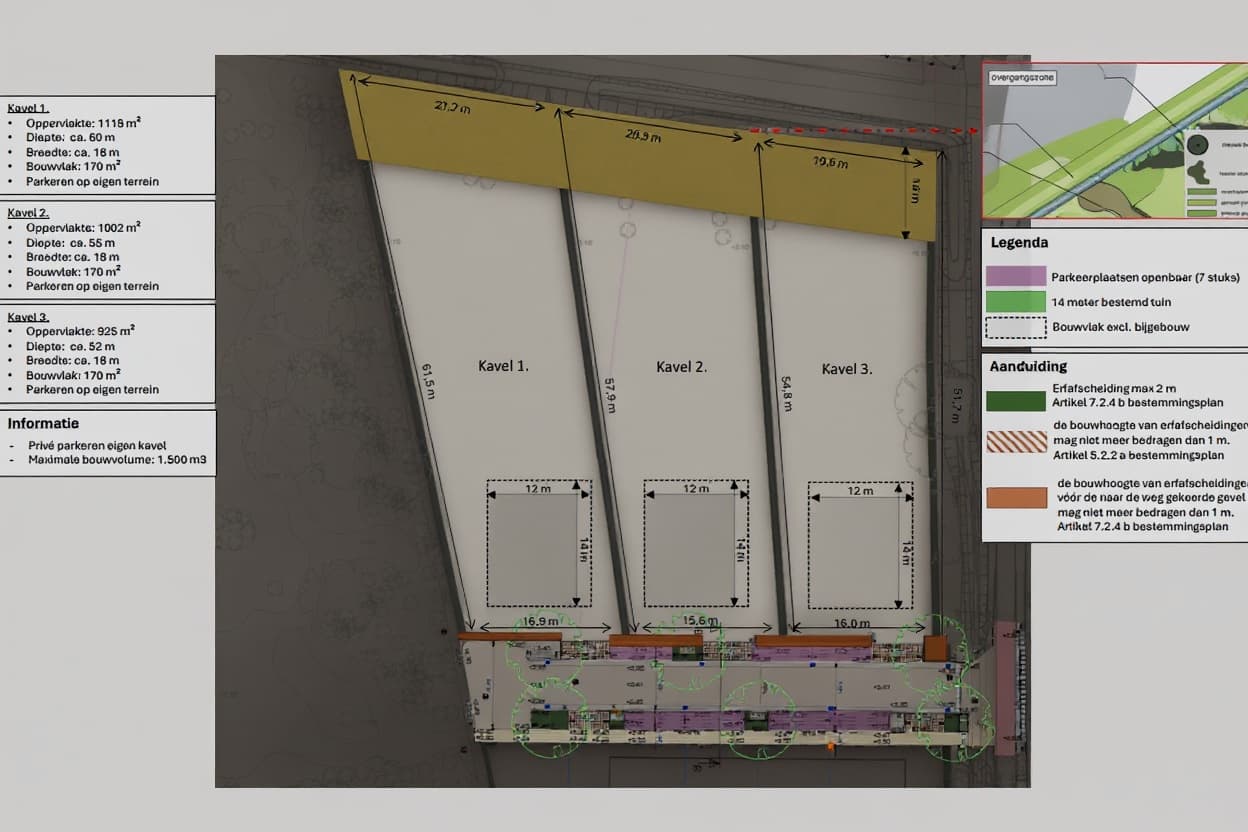Click the hatched orange Artikel 5.2.2 a swatch
The height and width of the screenshot is (832, 1248).
click(1016, 442)
